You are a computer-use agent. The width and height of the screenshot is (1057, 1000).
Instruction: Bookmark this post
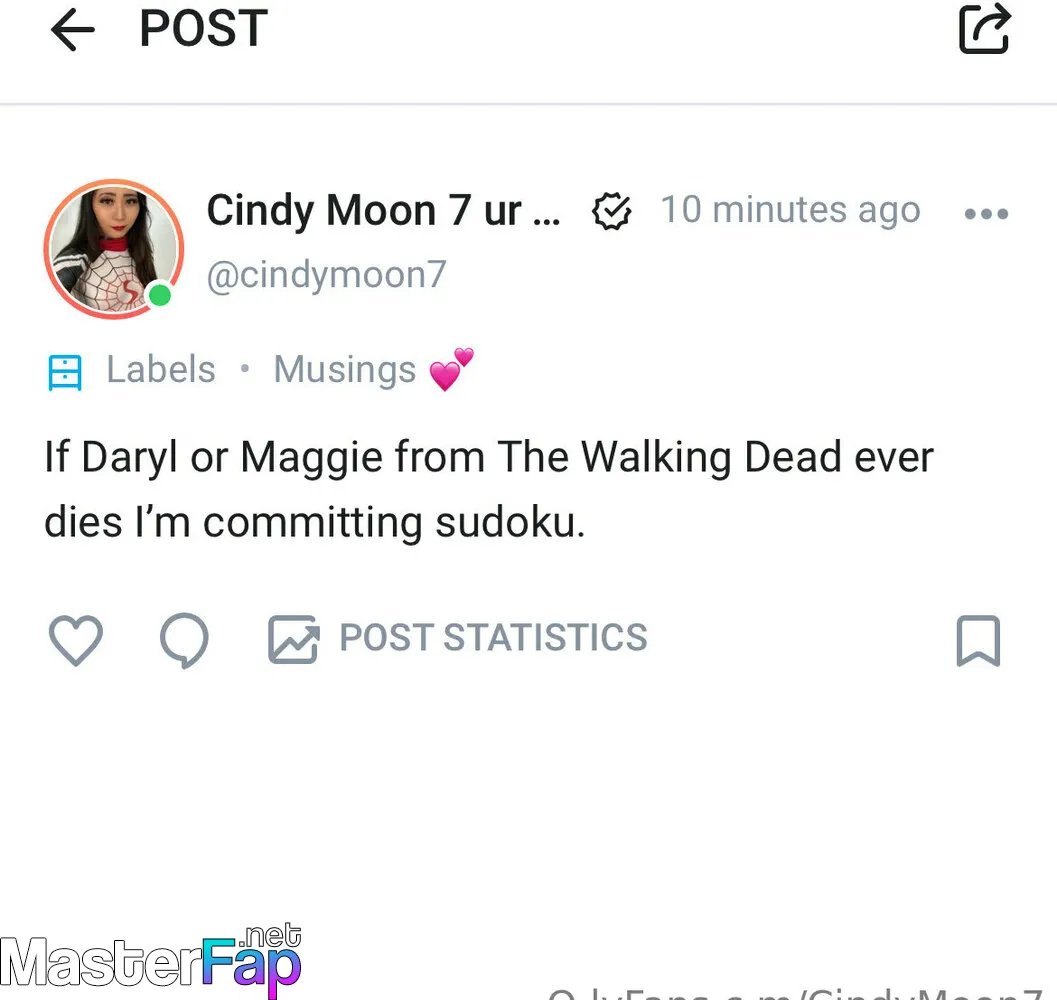tap(978, 641)
